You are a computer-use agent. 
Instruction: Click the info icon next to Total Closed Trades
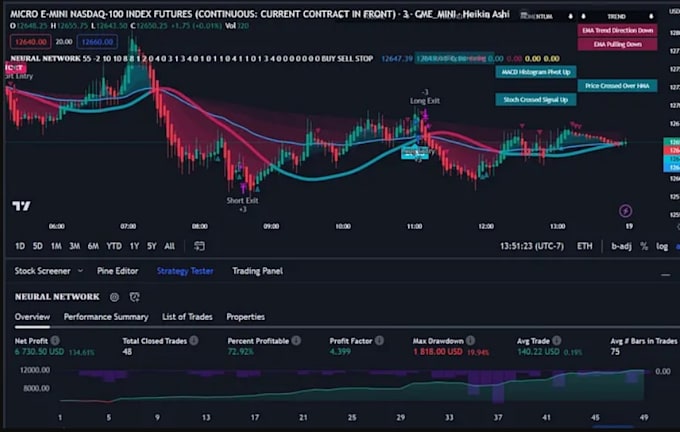pos(193,340)
